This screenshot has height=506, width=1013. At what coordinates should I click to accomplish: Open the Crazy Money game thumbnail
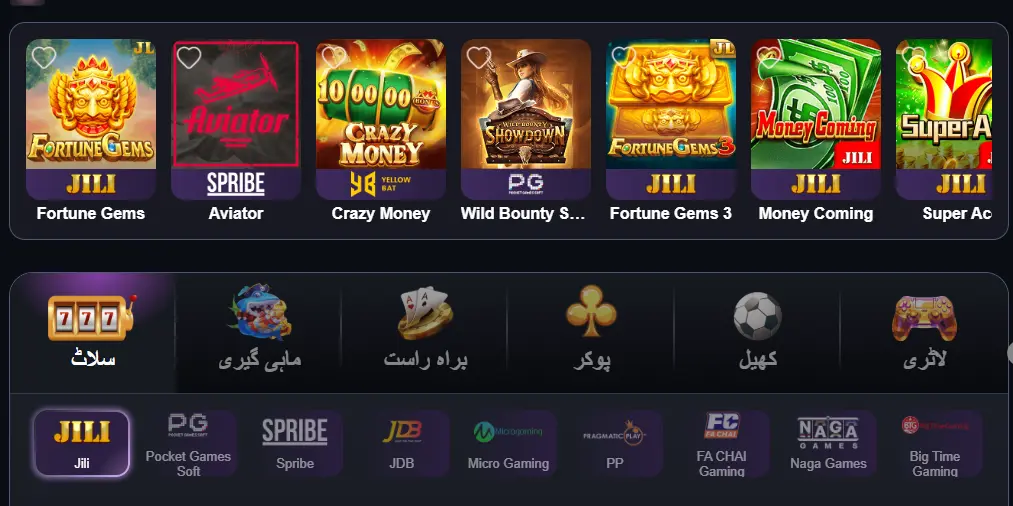coord(381,104)
